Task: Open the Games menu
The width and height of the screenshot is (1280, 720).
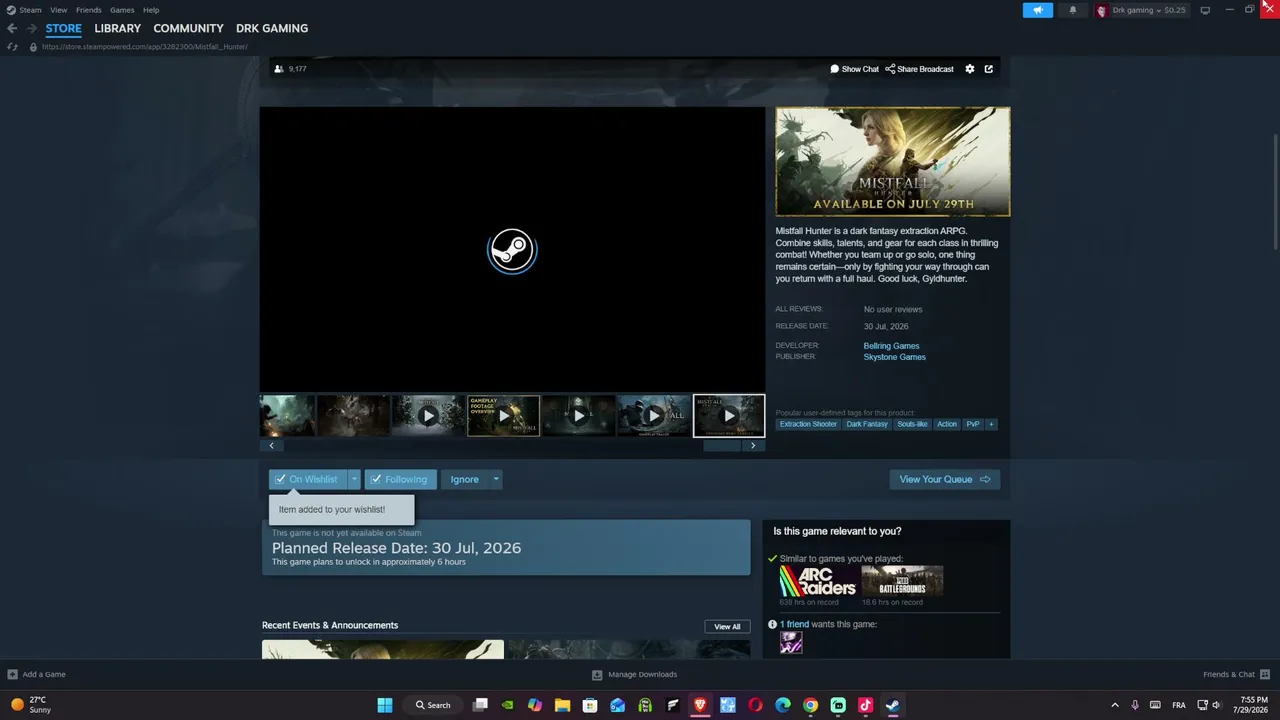Action: 122,10
